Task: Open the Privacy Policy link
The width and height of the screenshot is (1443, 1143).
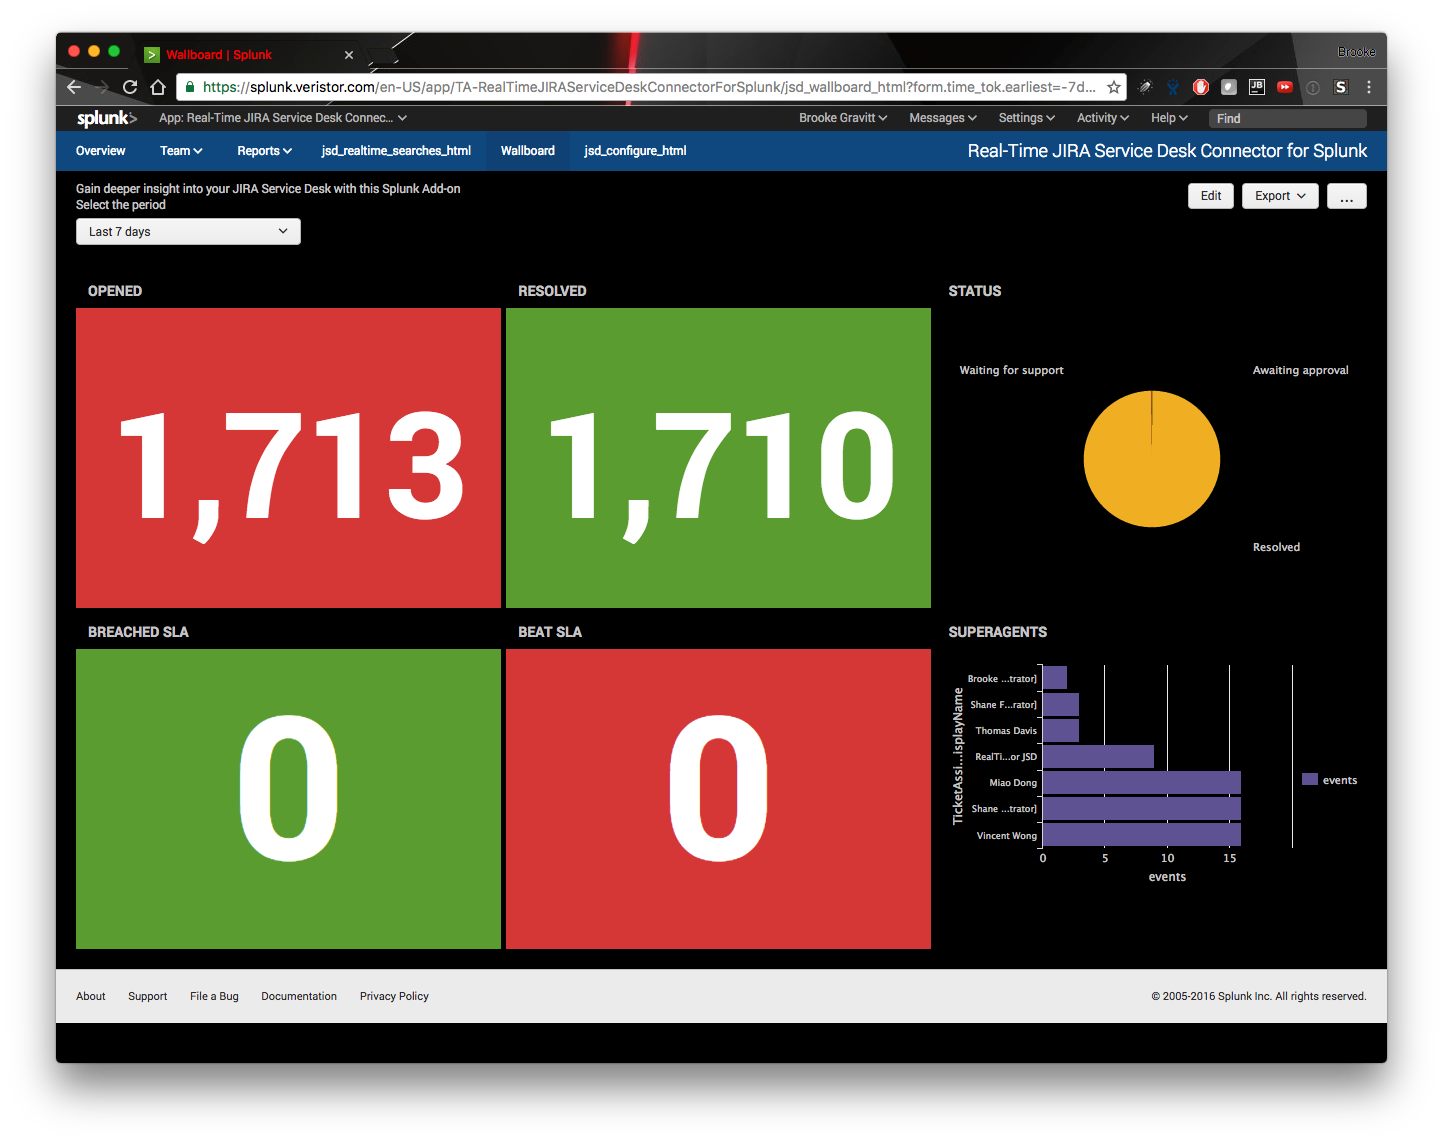Action: tap(394, 996)
